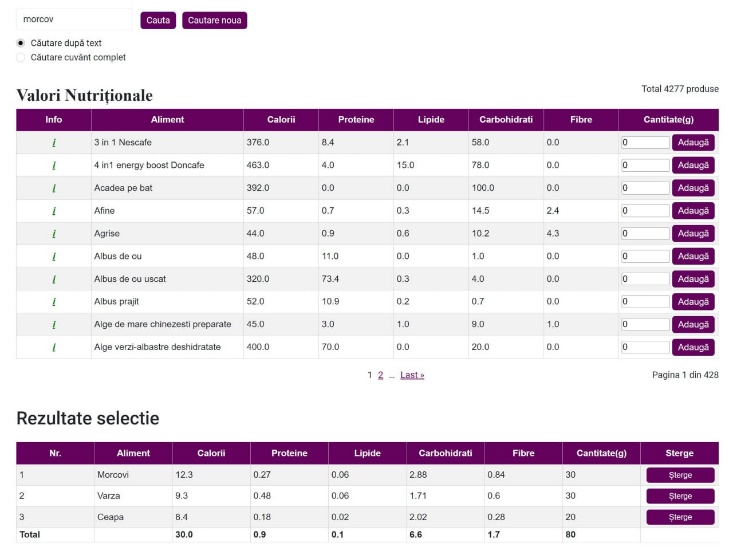Open info for Alge verzi-albastre deshidratate
Viewport: 733px width, 551px height.
click(x=54, y=347)
